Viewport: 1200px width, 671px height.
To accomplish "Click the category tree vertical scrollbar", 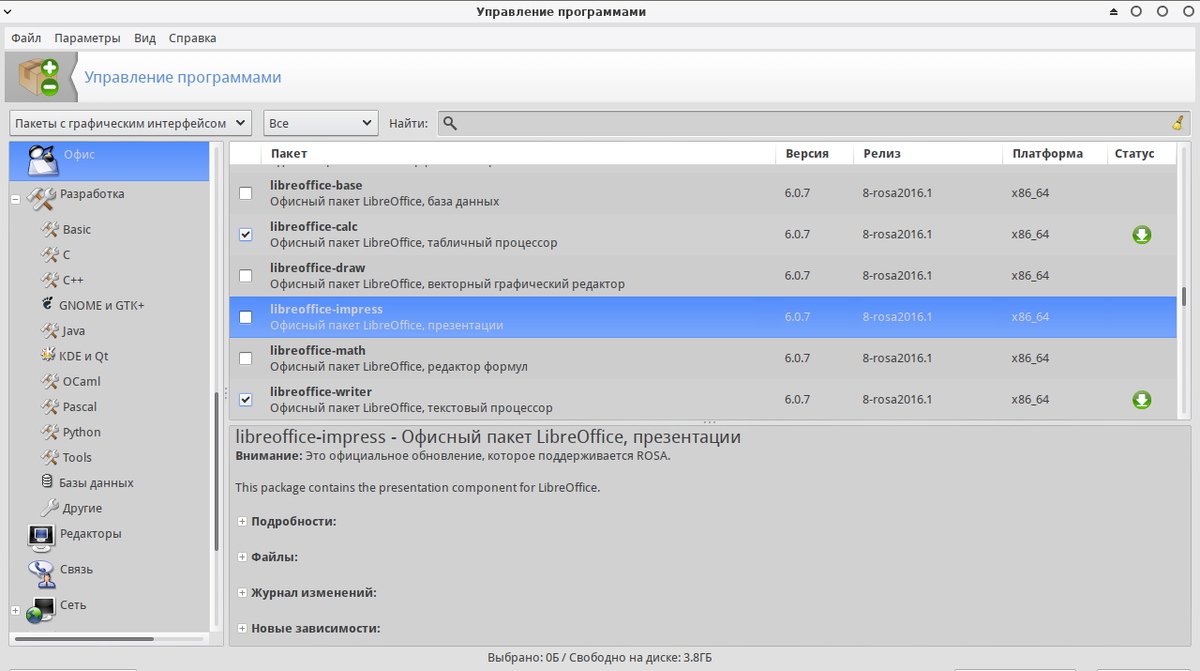I will pos(216,470).
